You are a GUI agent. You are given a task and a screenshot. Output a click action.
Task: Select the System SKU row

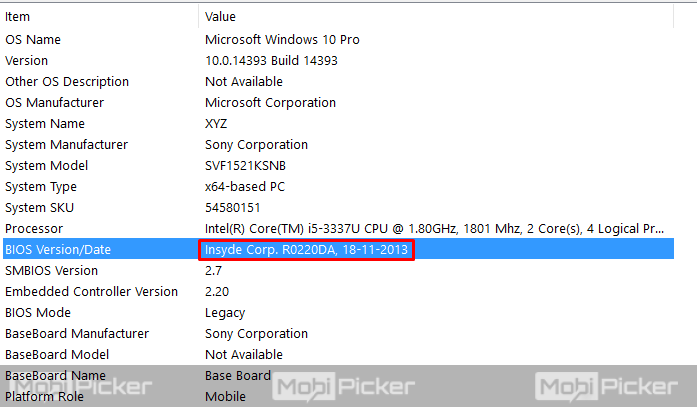40,208
